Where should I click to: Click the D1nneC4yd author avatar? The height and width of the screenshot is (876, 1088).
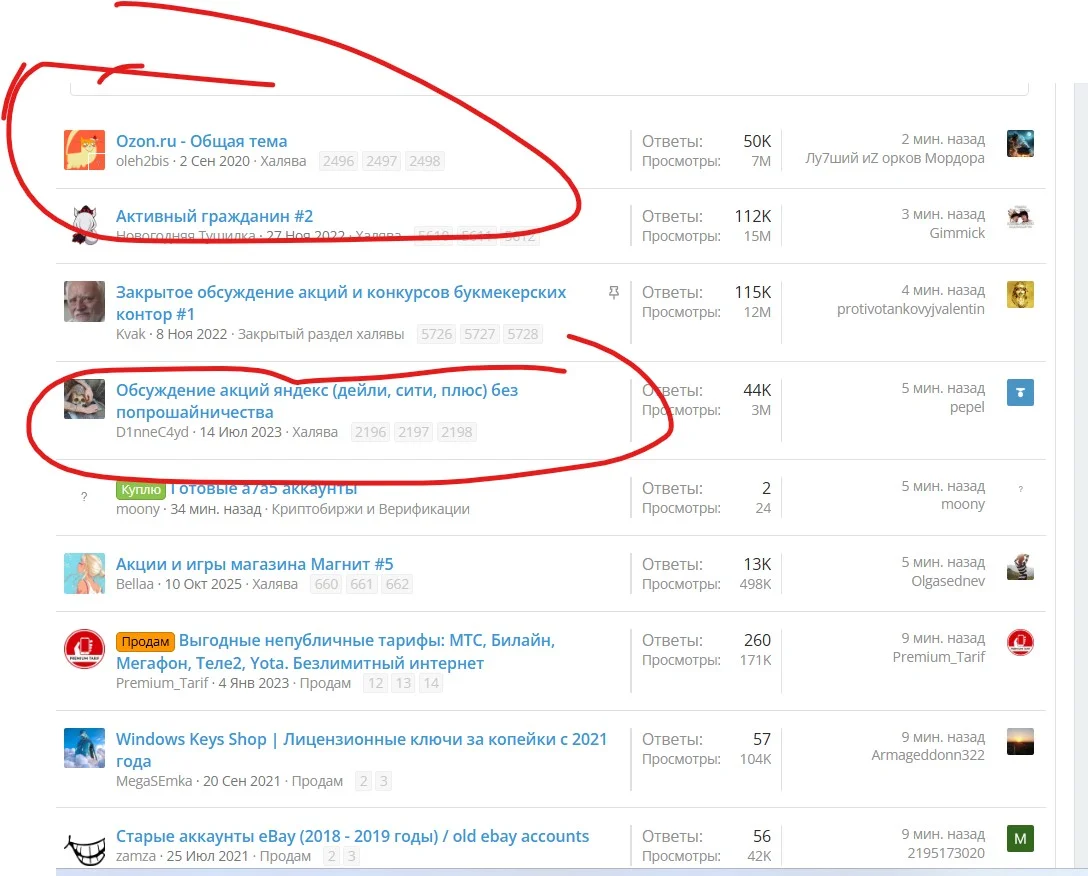85,399
